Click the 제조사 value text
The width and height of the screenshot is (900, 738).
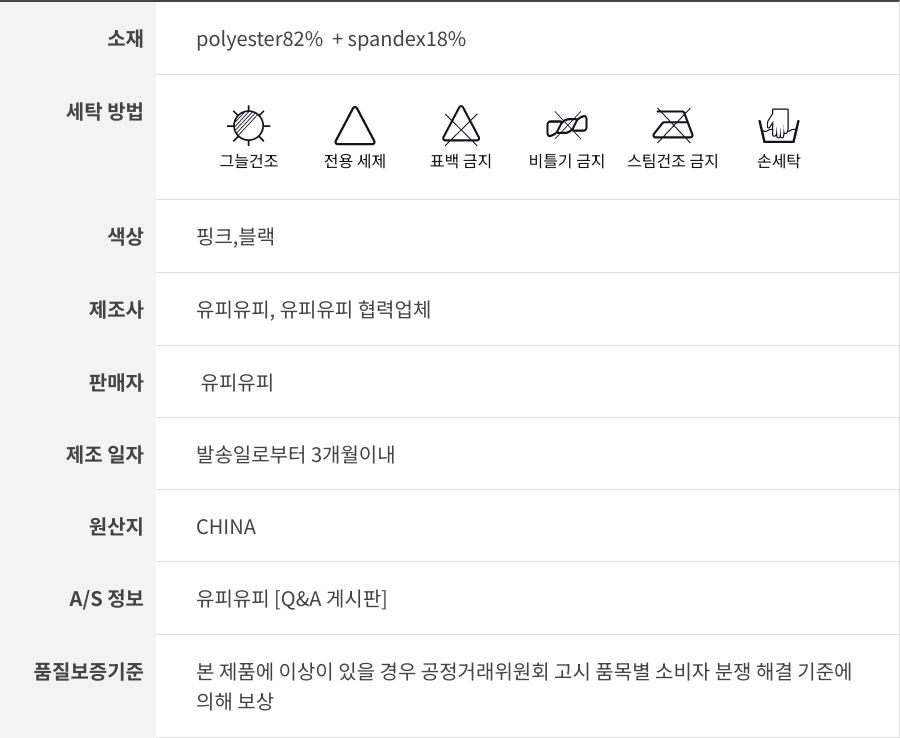[x=314, y=310]
